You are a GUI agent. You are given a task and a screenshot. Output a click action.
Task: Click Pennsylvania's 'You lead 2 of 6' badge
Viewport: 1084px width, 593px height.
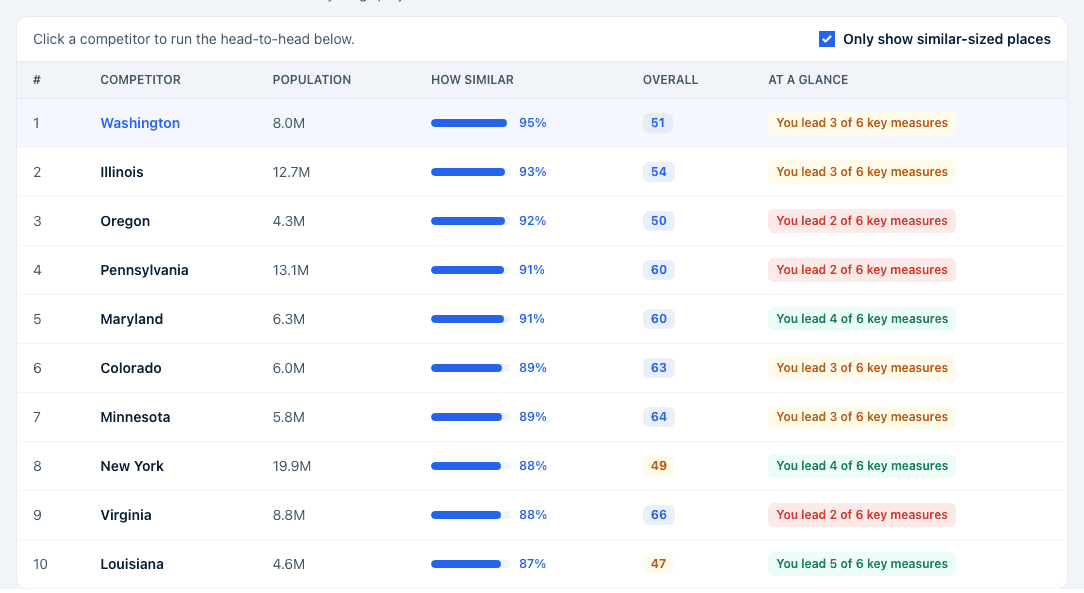coord(862,270)
